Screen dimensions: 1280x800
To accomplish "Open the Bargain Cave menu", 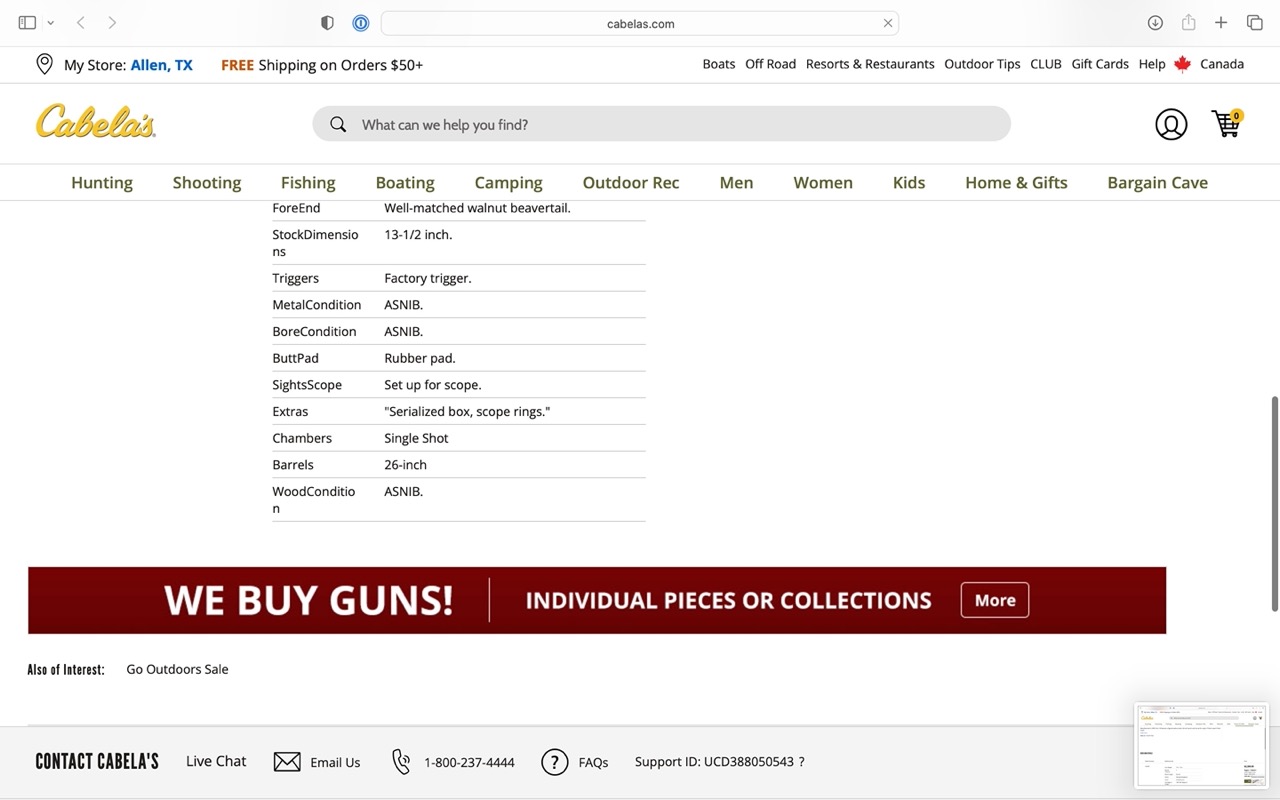I will coord(1157,182).
